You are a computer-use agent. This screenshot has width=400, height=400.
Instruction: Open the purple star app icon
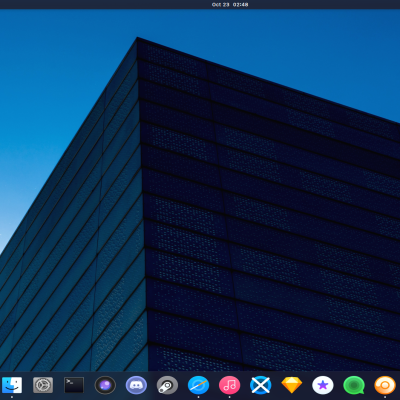[x=323, y=385]
